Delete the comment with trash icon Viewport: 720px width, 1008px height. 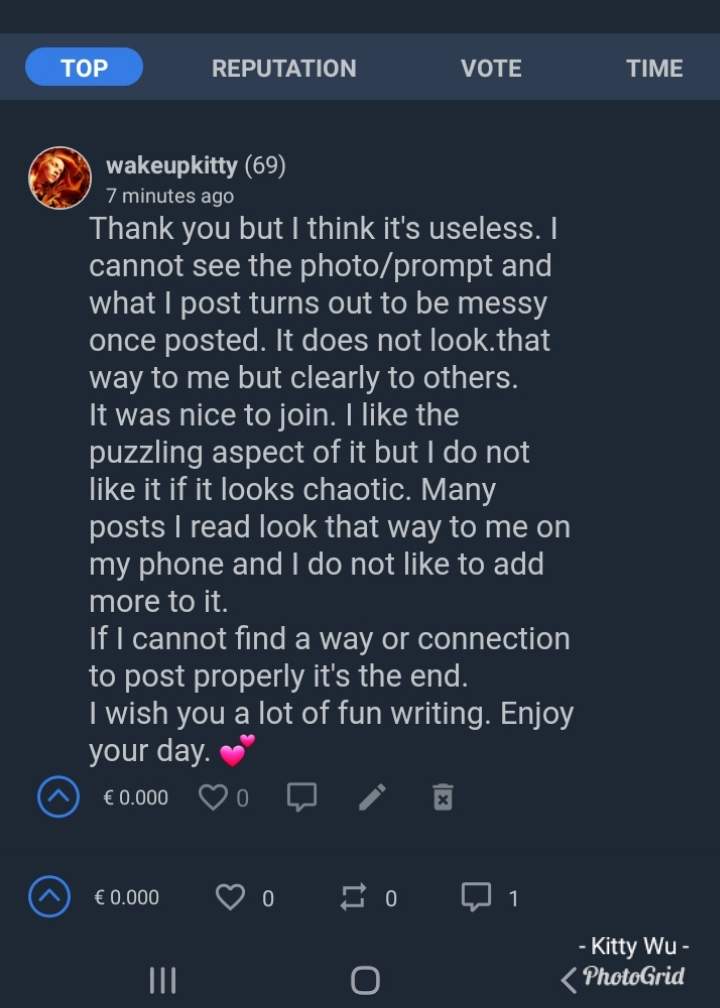coord(442,797)
